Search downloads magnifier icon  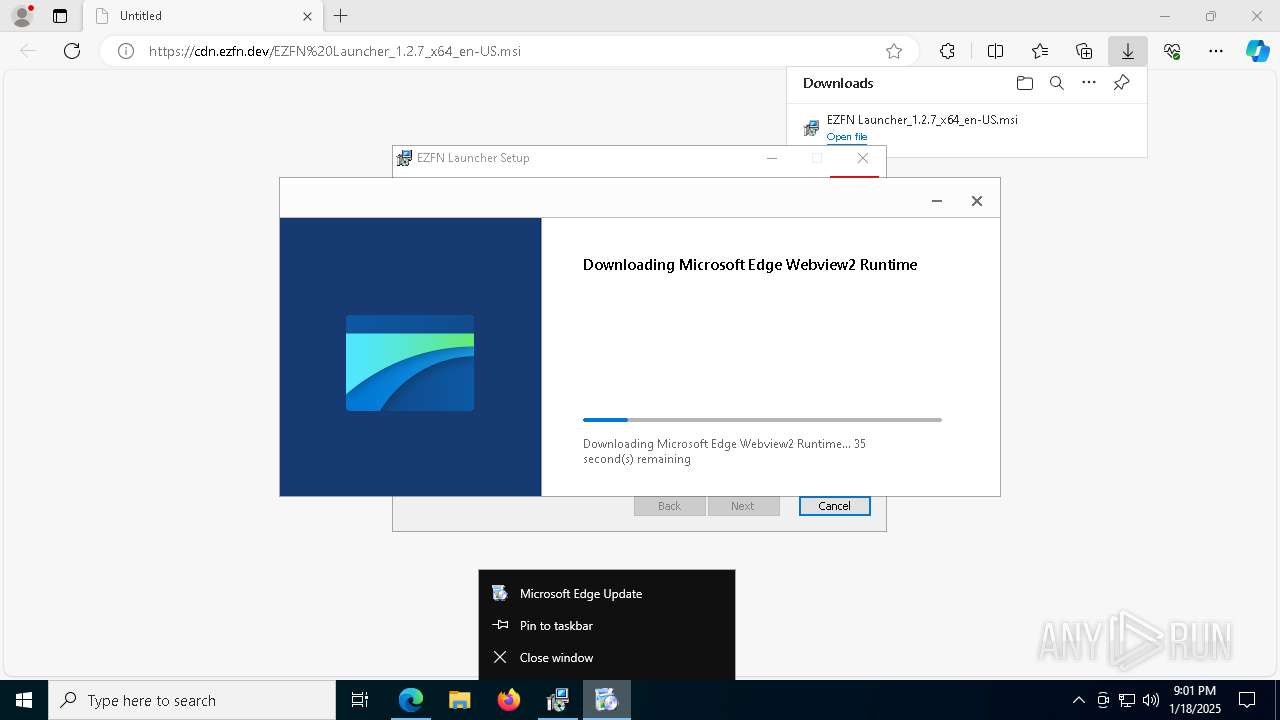tap(1057, 83)
